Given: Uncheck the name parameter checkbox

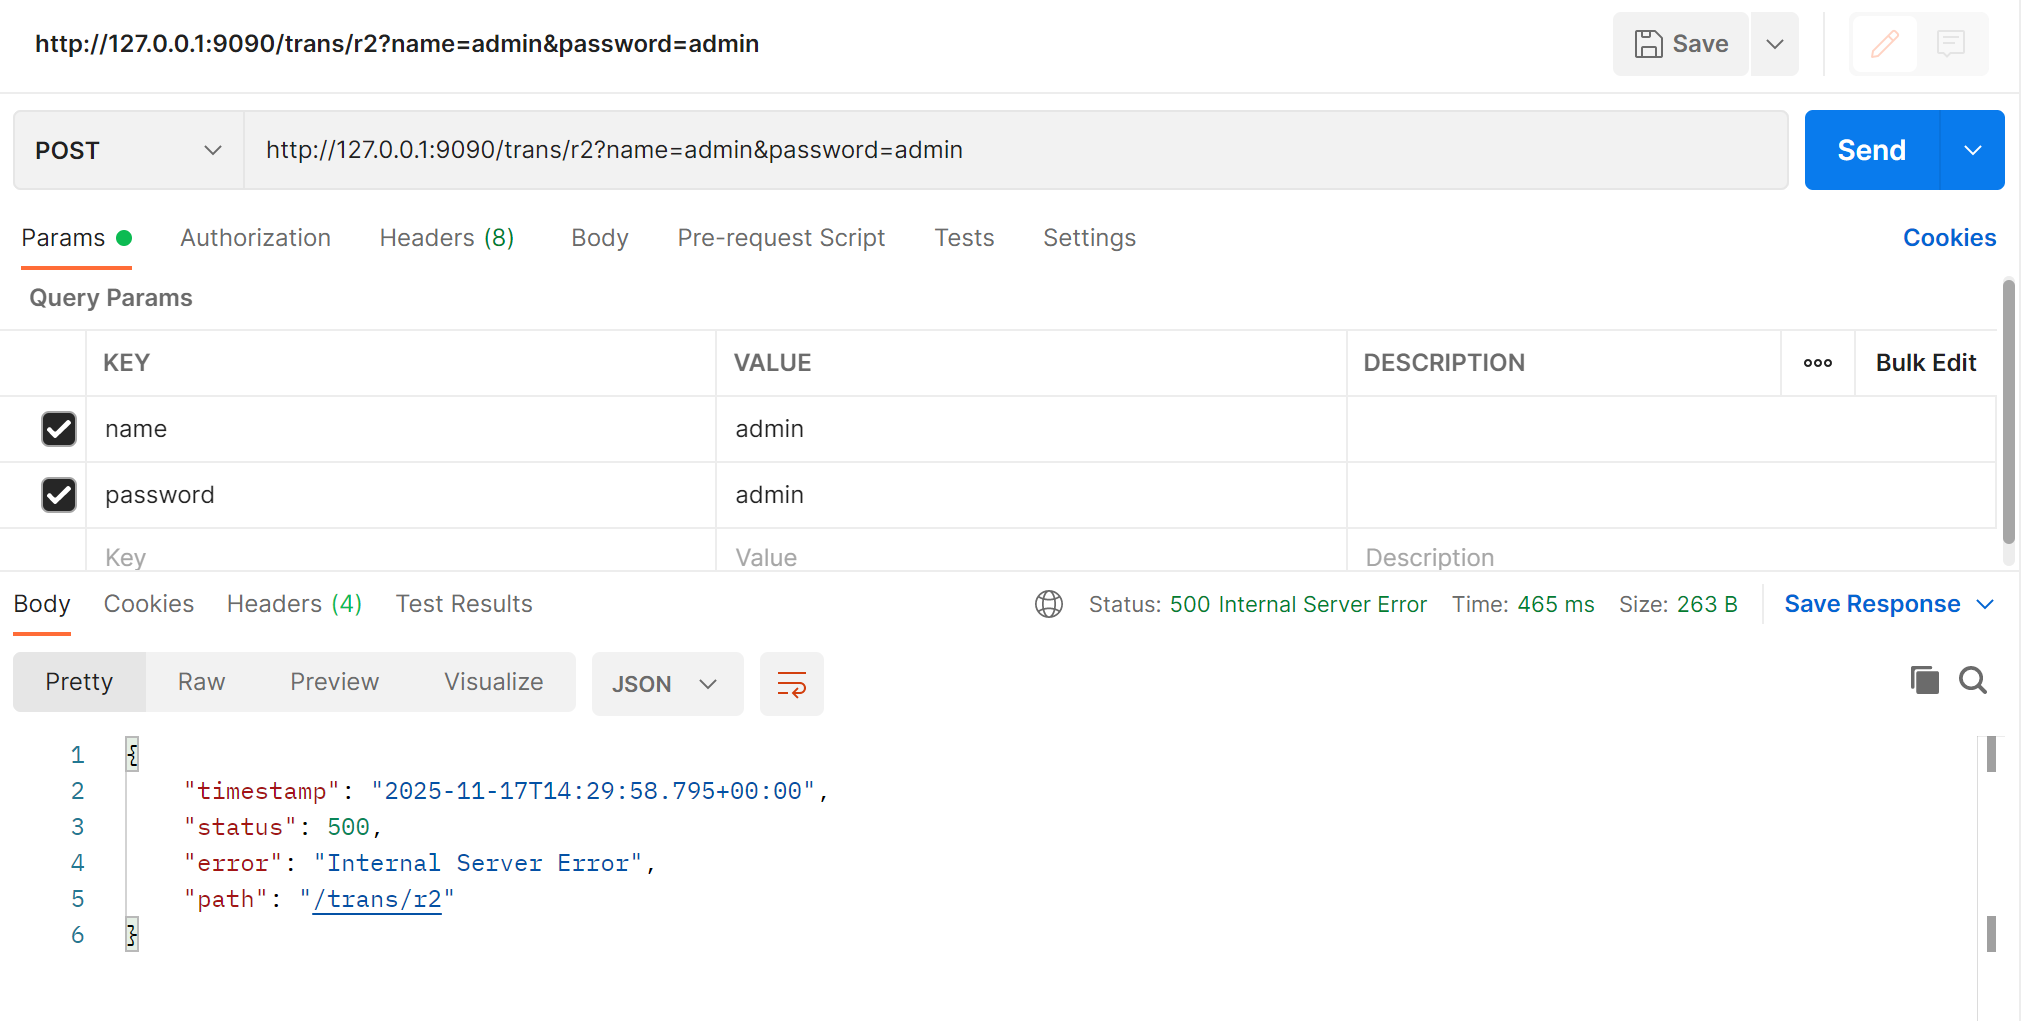Looking at the screenshot, I should 59,429.
